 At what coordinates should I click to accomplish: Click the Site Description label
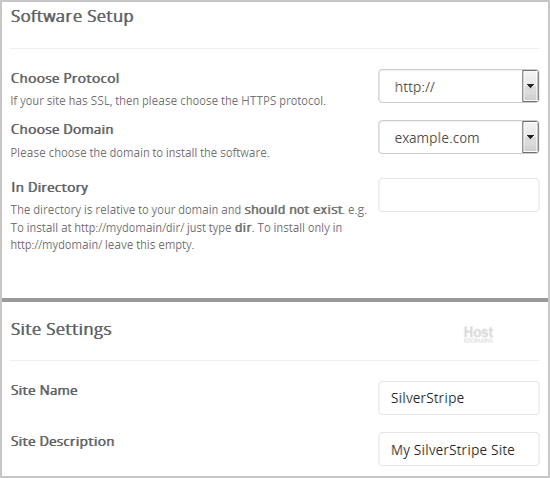click(62, 442)
